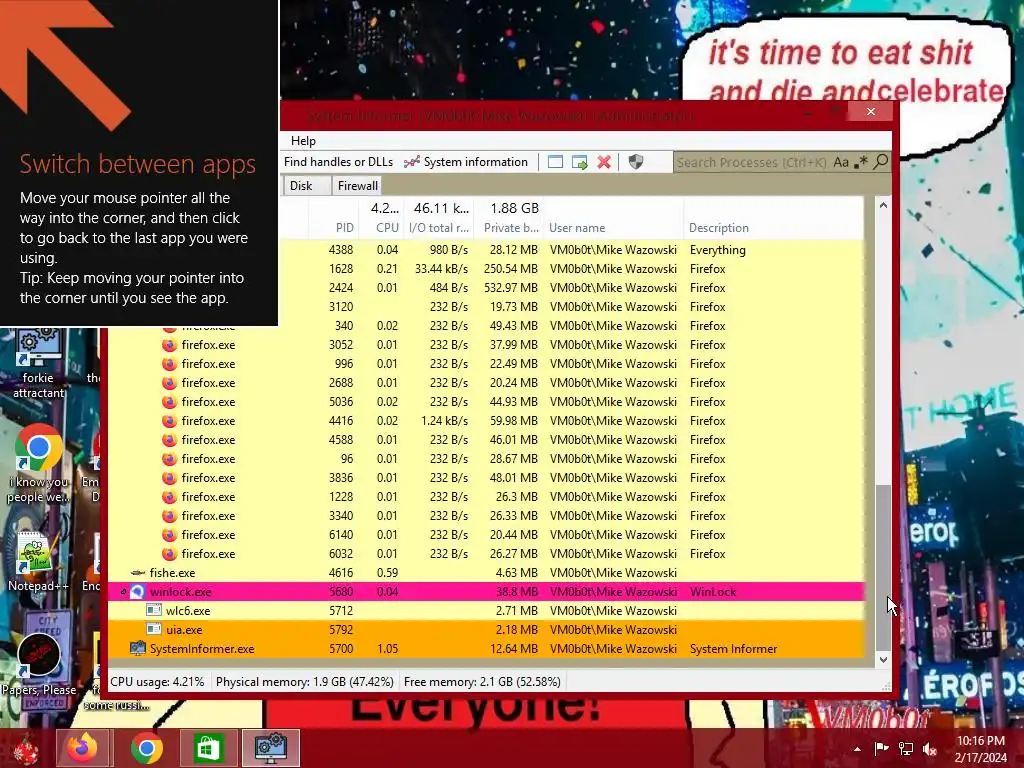Viewport: 1024px width, 768px height.
Task: Click the muted volume tray icon
Action: click(x=930, y=749)
